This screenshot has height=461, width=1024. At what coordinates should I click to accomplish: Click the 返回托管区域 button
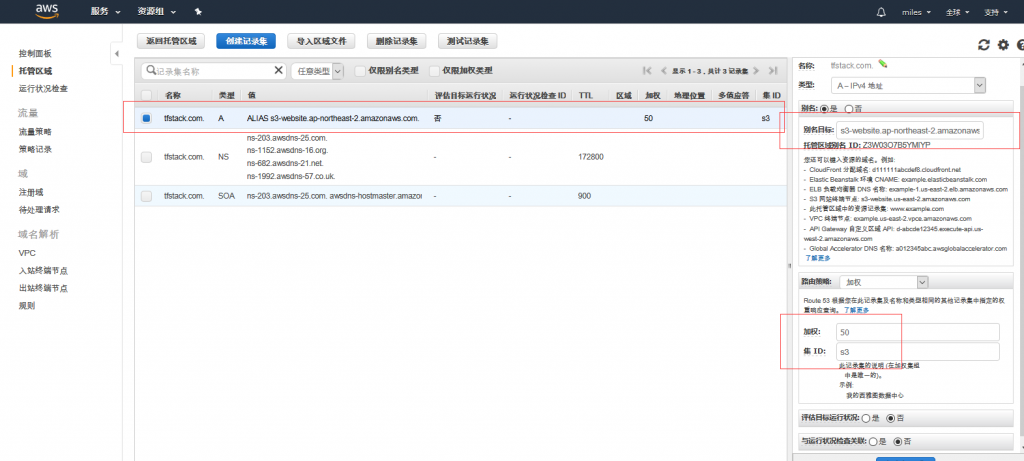[171, 41]
